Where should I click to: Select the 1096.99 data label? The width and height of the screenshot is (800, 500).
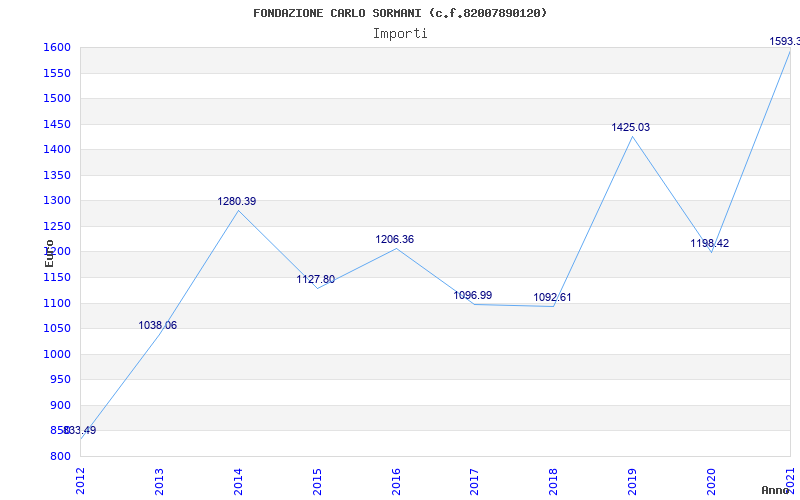tap(473, 295)
